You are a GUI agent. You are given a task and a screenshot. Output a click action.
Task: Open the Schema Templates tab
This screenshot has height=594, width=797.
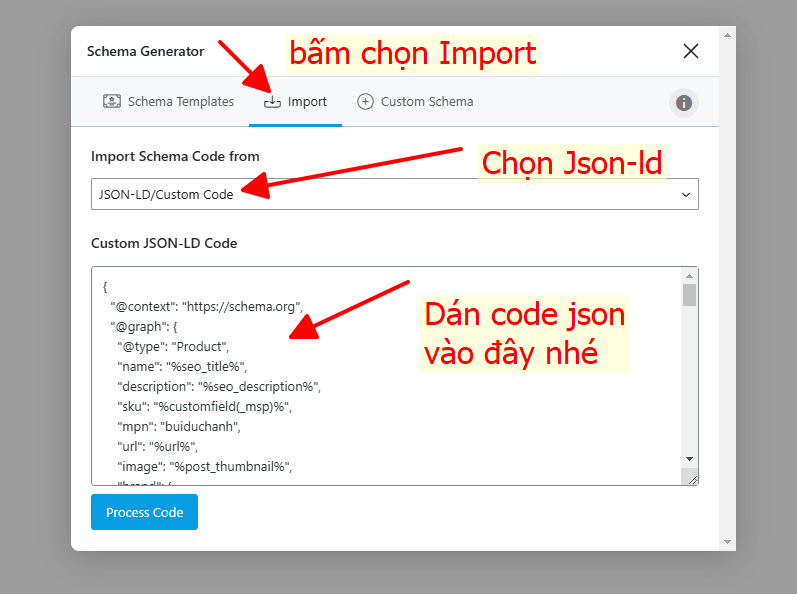coord(168,102)
